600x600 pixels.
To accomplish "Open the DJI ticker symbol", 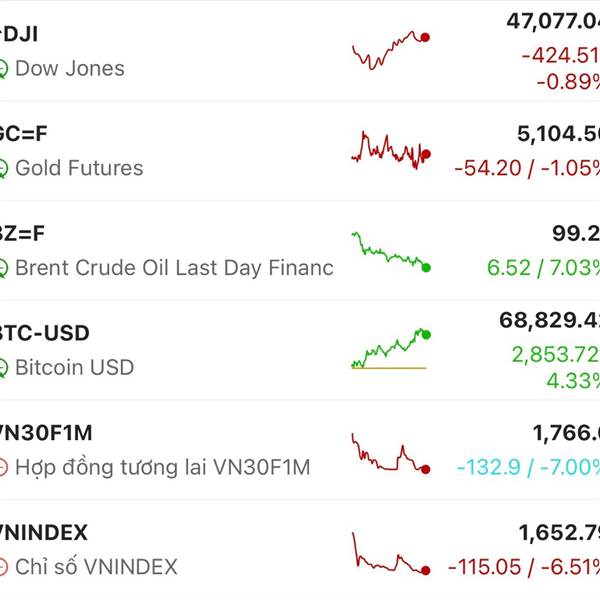I will coord(20,35).
